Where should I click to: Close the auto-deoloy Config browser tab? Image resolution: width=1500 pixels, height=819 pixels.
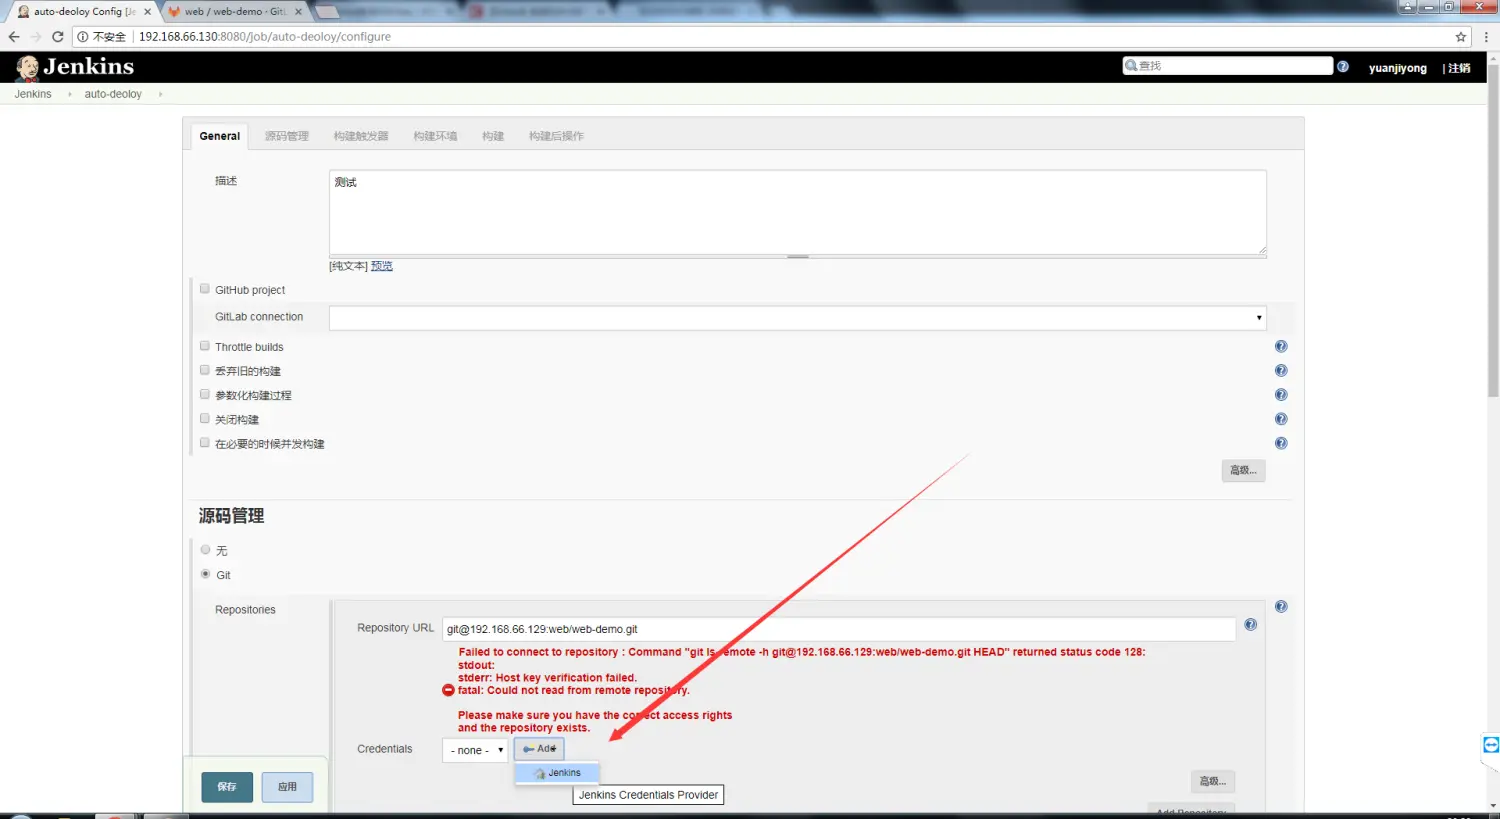click(x=147, y=12)
